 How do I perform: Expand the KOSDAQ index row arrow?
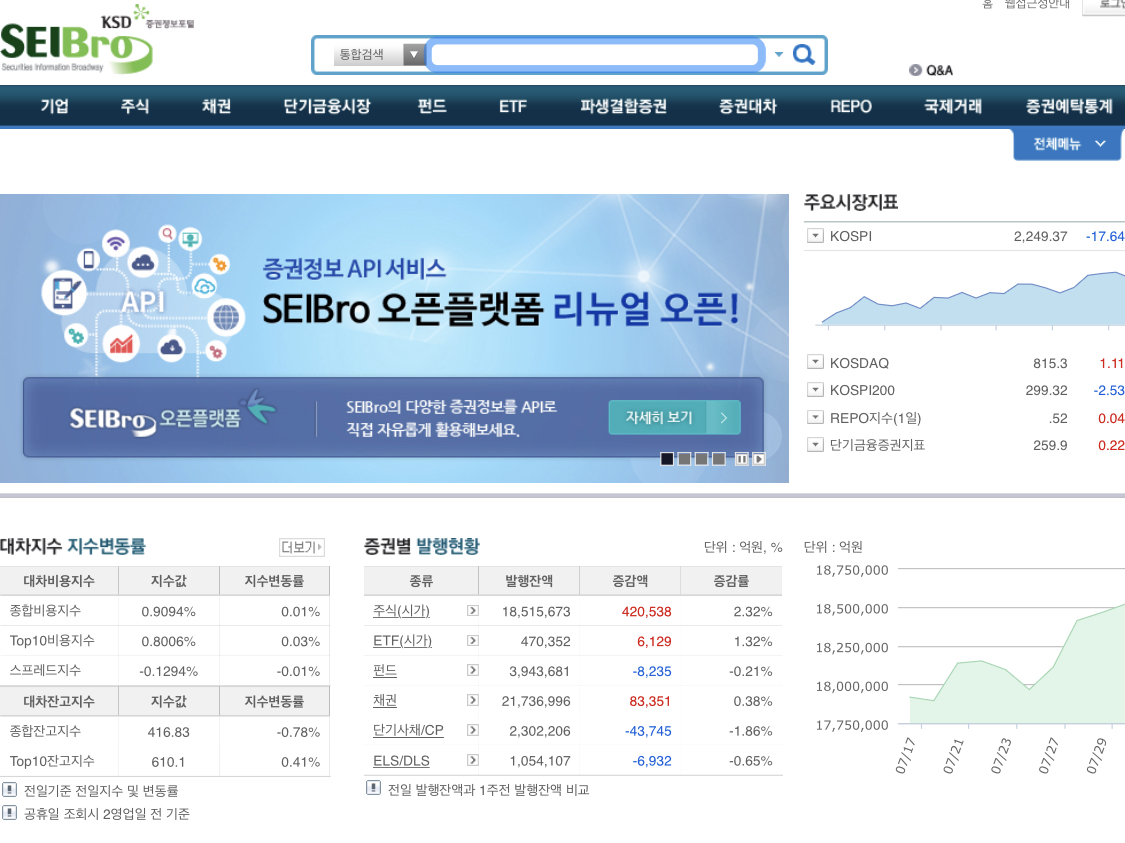(x=815, y=362)
